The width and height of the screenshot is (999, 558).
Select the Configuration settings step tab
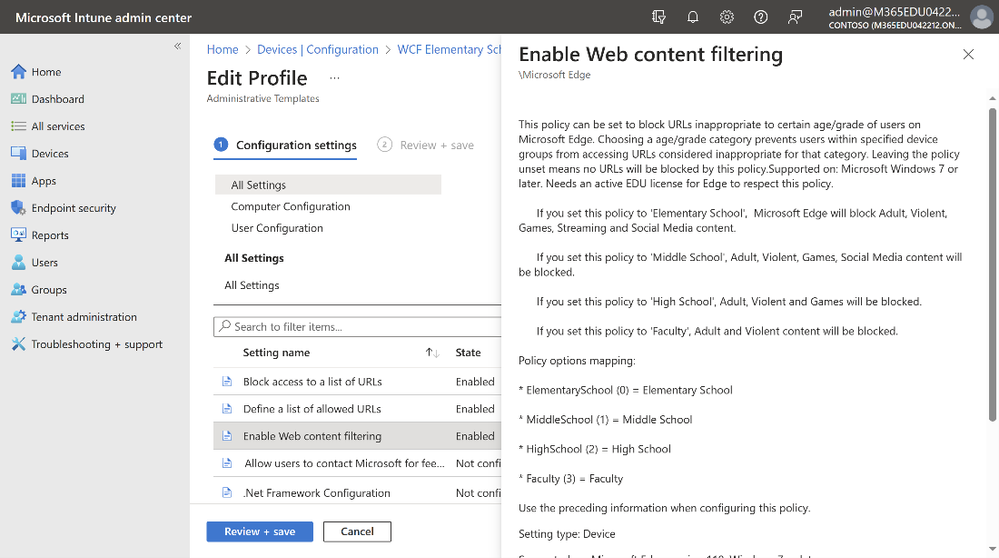pos(285,145)
